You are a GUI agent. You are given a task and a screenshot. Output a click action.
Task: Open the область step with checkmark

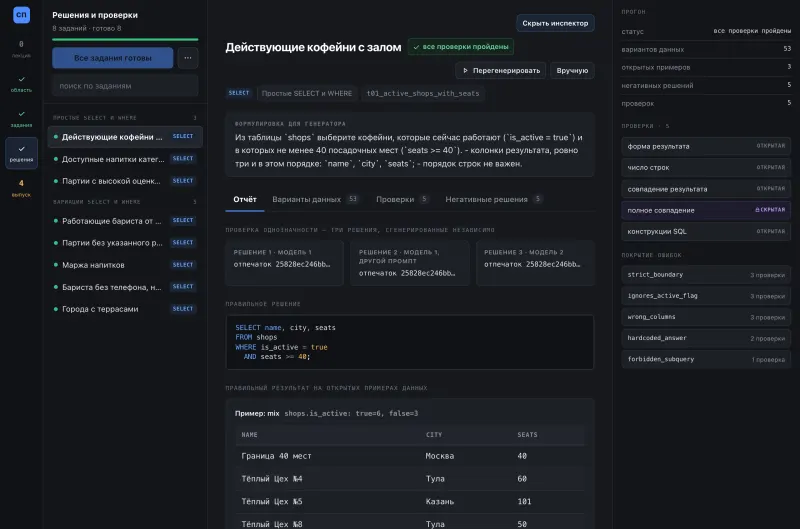click(21, 84)
